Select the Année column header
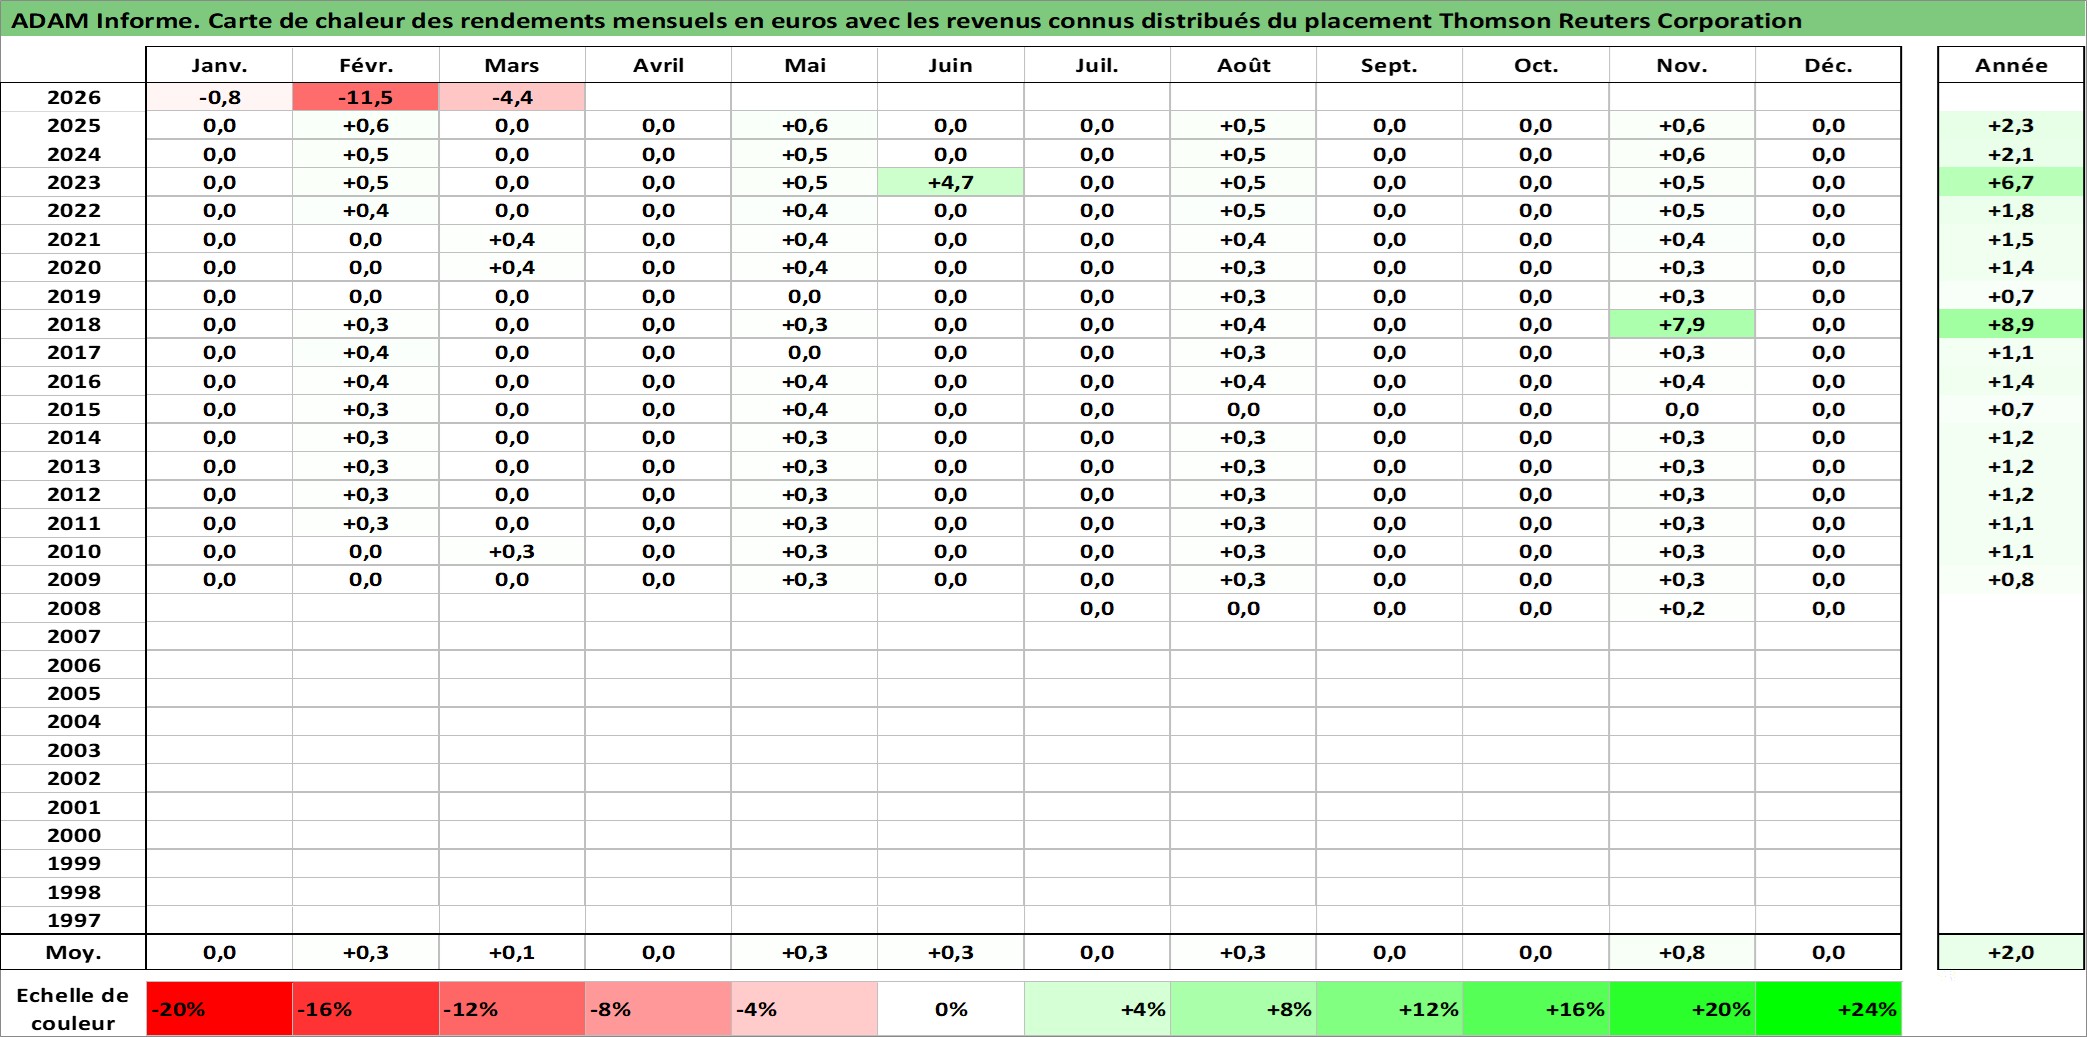This screenshot has height=1037, width=2087. (2011, 65)
